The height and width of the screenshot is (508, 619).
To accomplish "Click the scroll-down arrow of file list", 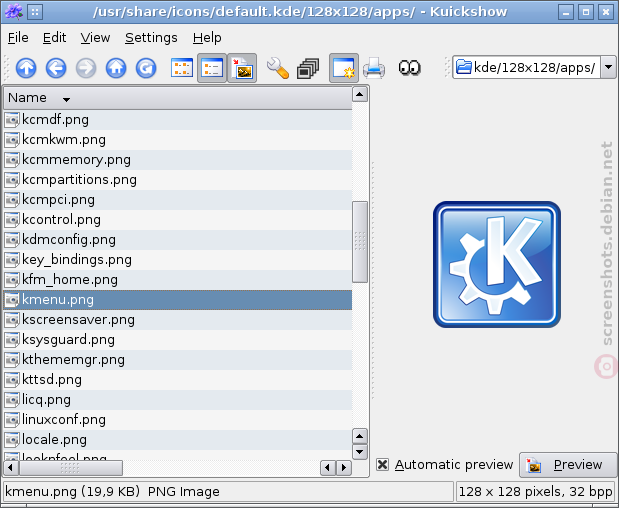I will (360, 452).
